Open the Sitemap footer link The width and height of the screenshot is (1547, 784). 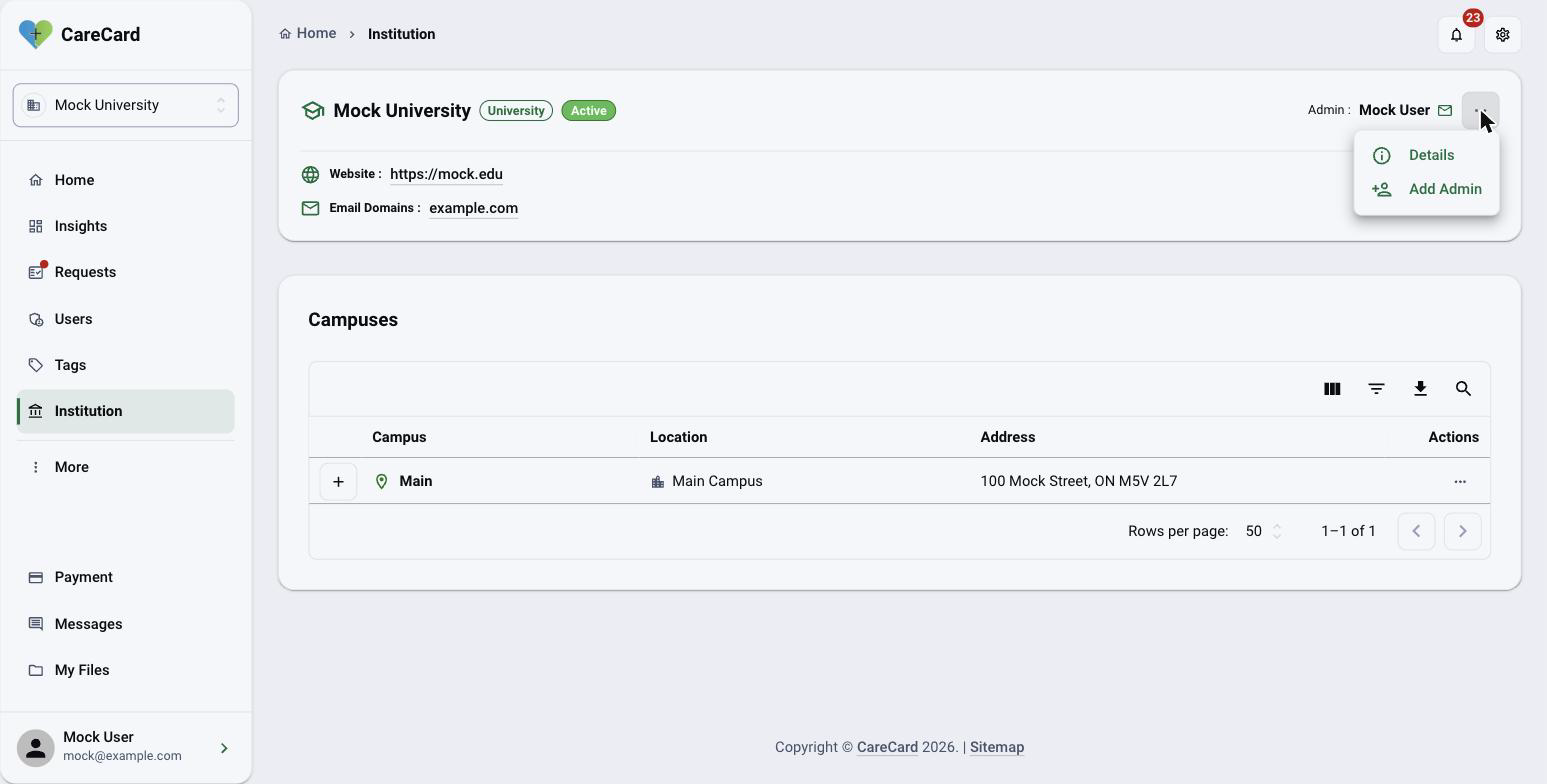[997, 747]
